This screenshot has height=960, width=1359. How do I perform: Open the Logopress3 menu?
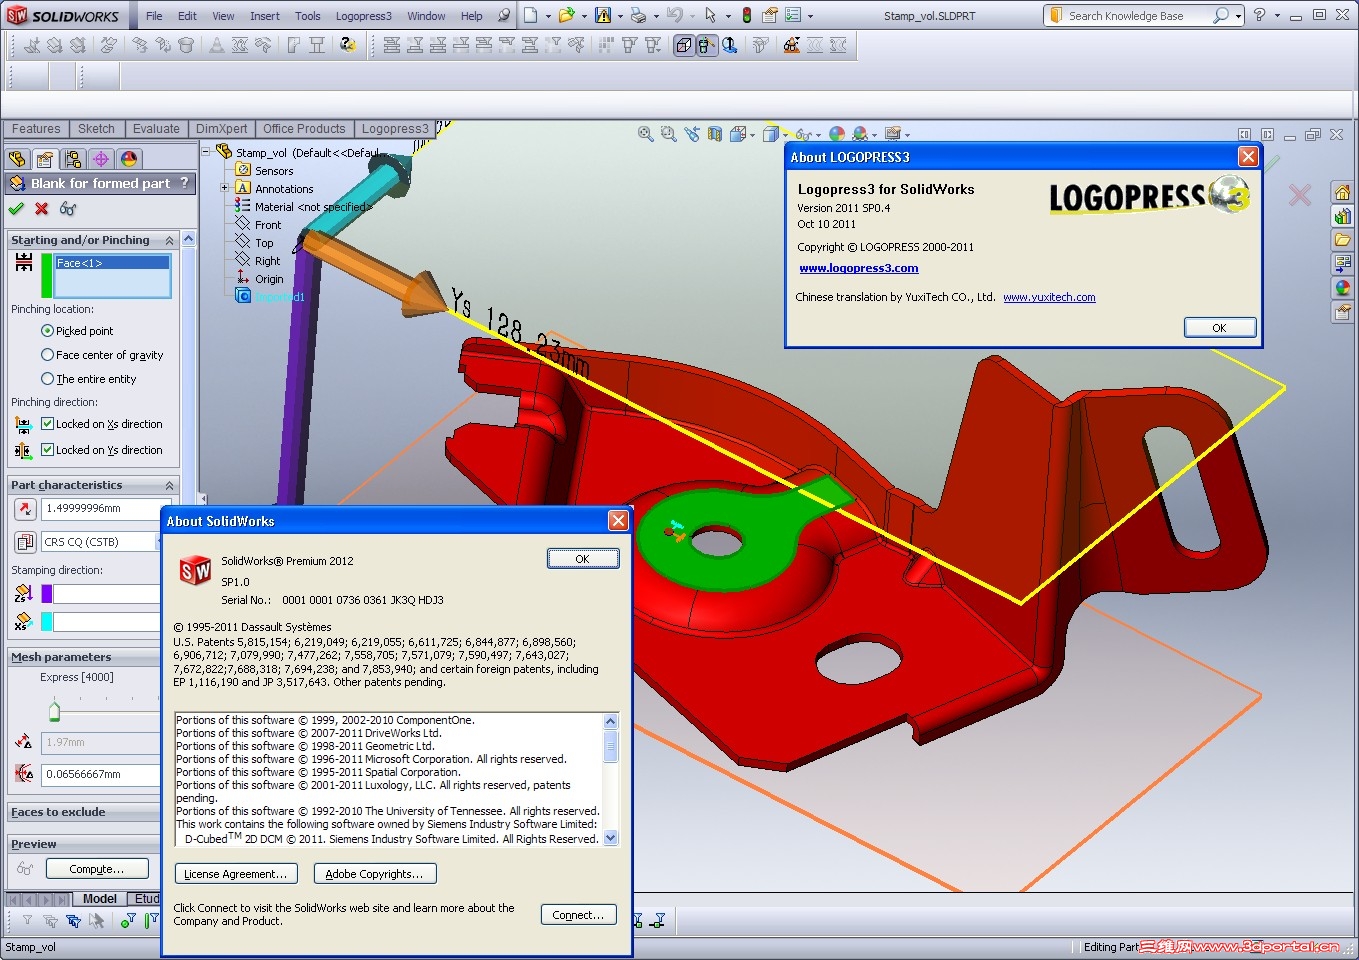[363, 16]
